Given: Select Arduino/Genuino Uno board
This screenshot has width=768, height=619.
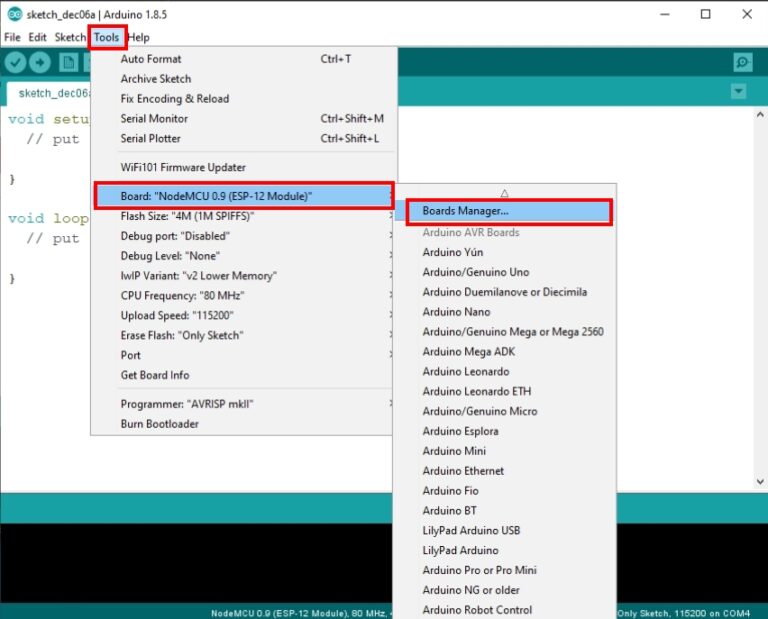Looking at the screenshot, I should point(505,272).
